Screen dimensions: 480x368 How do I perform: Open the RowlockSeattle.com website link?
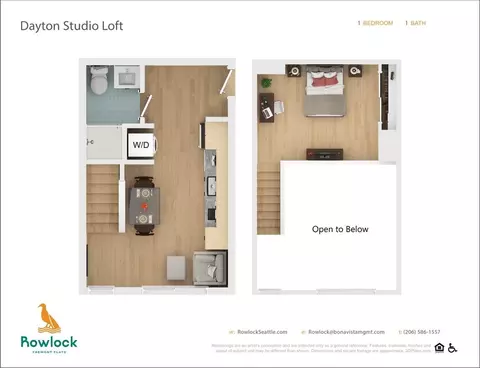tap(262, 332)
